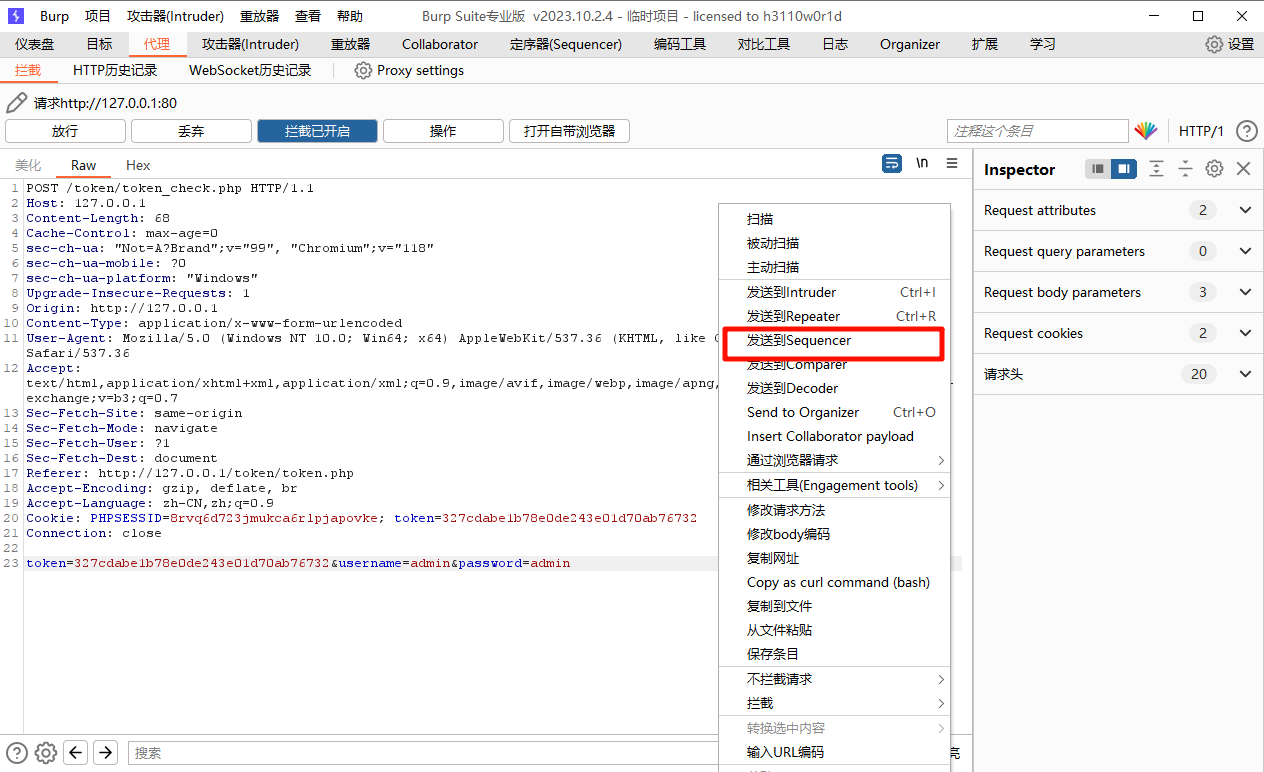This screenshot has width=1264, height=772.
Task: Switch the editor to the Hex view tab
Action: 138,165
